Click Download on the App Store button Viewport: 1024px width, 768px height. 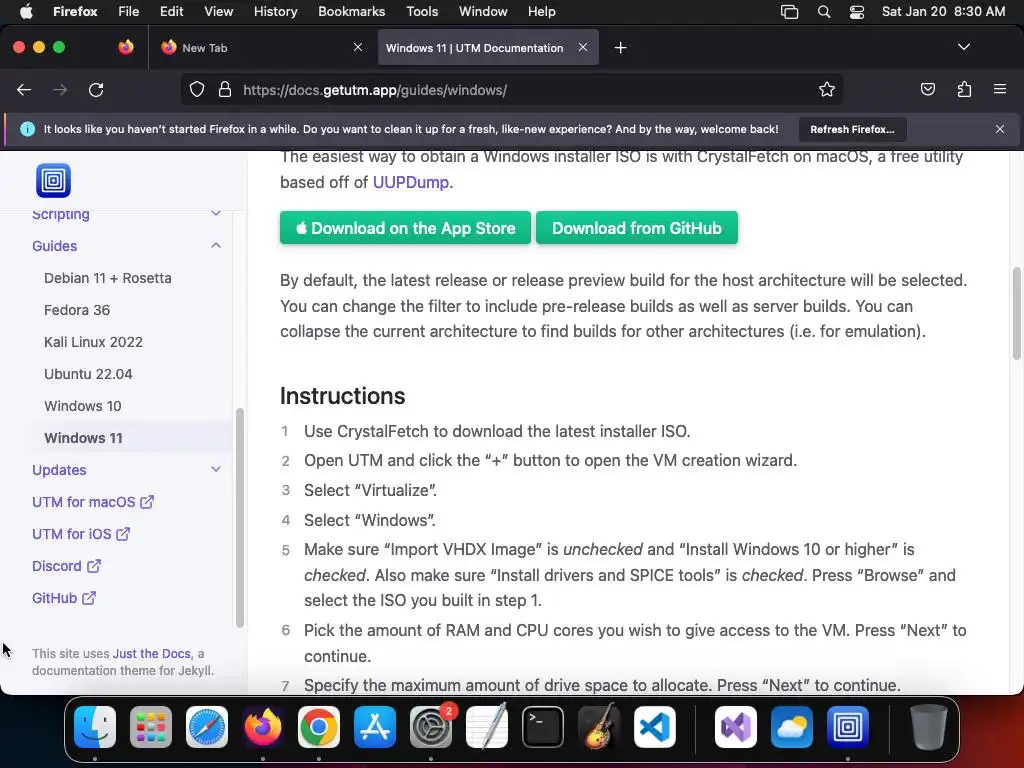click(x=406, y=228)
